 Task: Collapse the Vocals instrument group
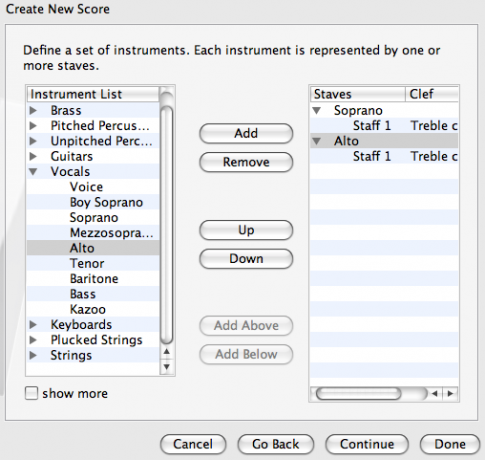33,172
